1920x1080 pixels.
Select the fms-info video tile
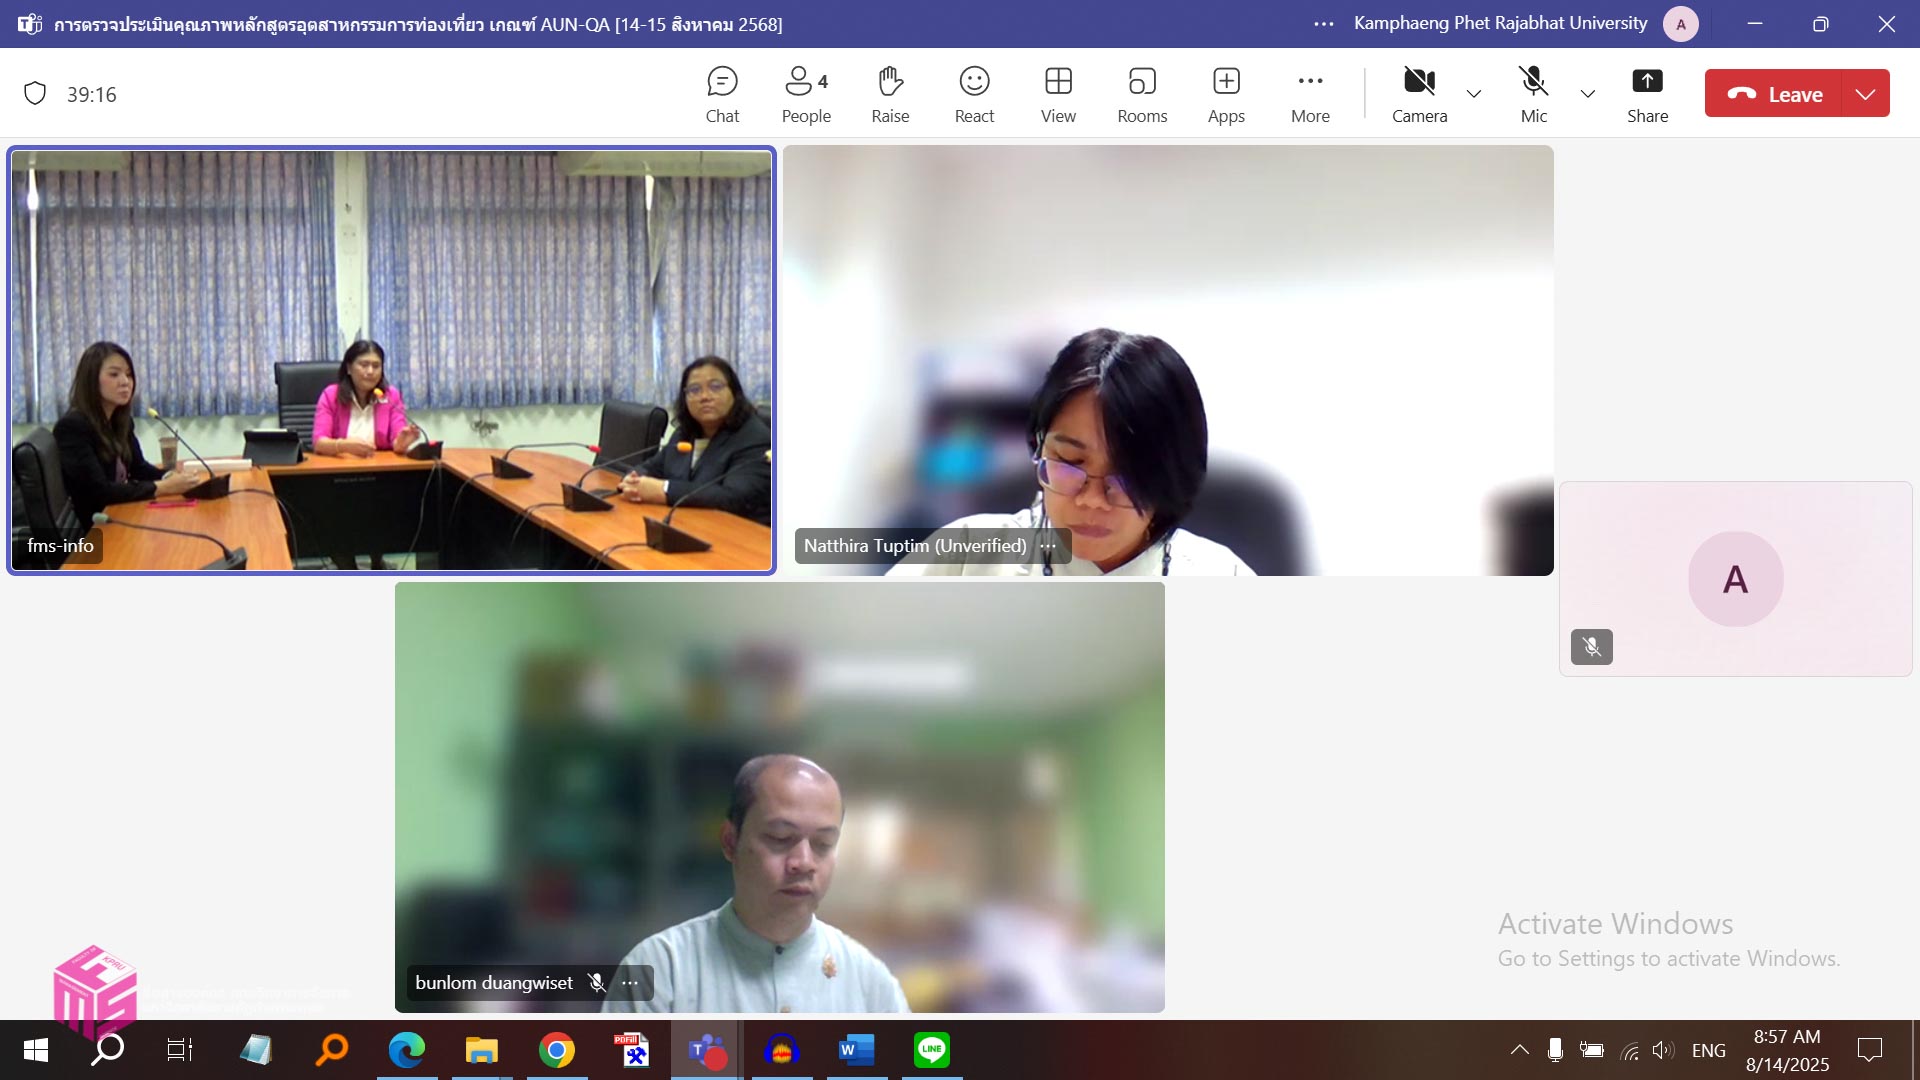pyautogui.click(x=392, y=360)
